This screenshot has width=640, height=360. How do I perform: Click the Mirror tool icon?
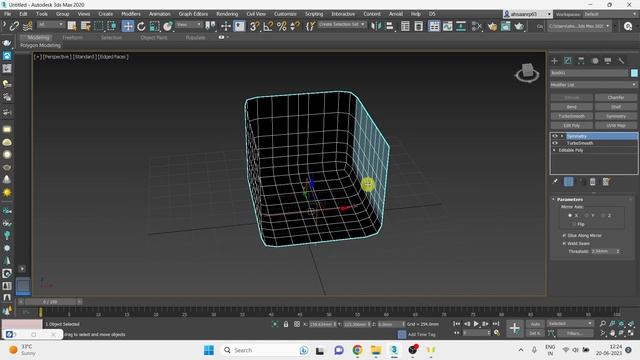(376, 26)
